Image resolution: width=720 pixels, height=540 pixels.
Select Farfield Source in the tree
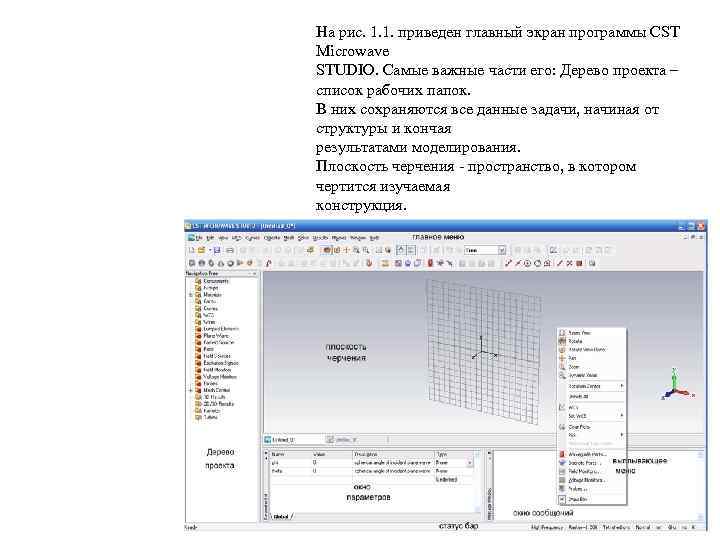click(x=219, y=343)
